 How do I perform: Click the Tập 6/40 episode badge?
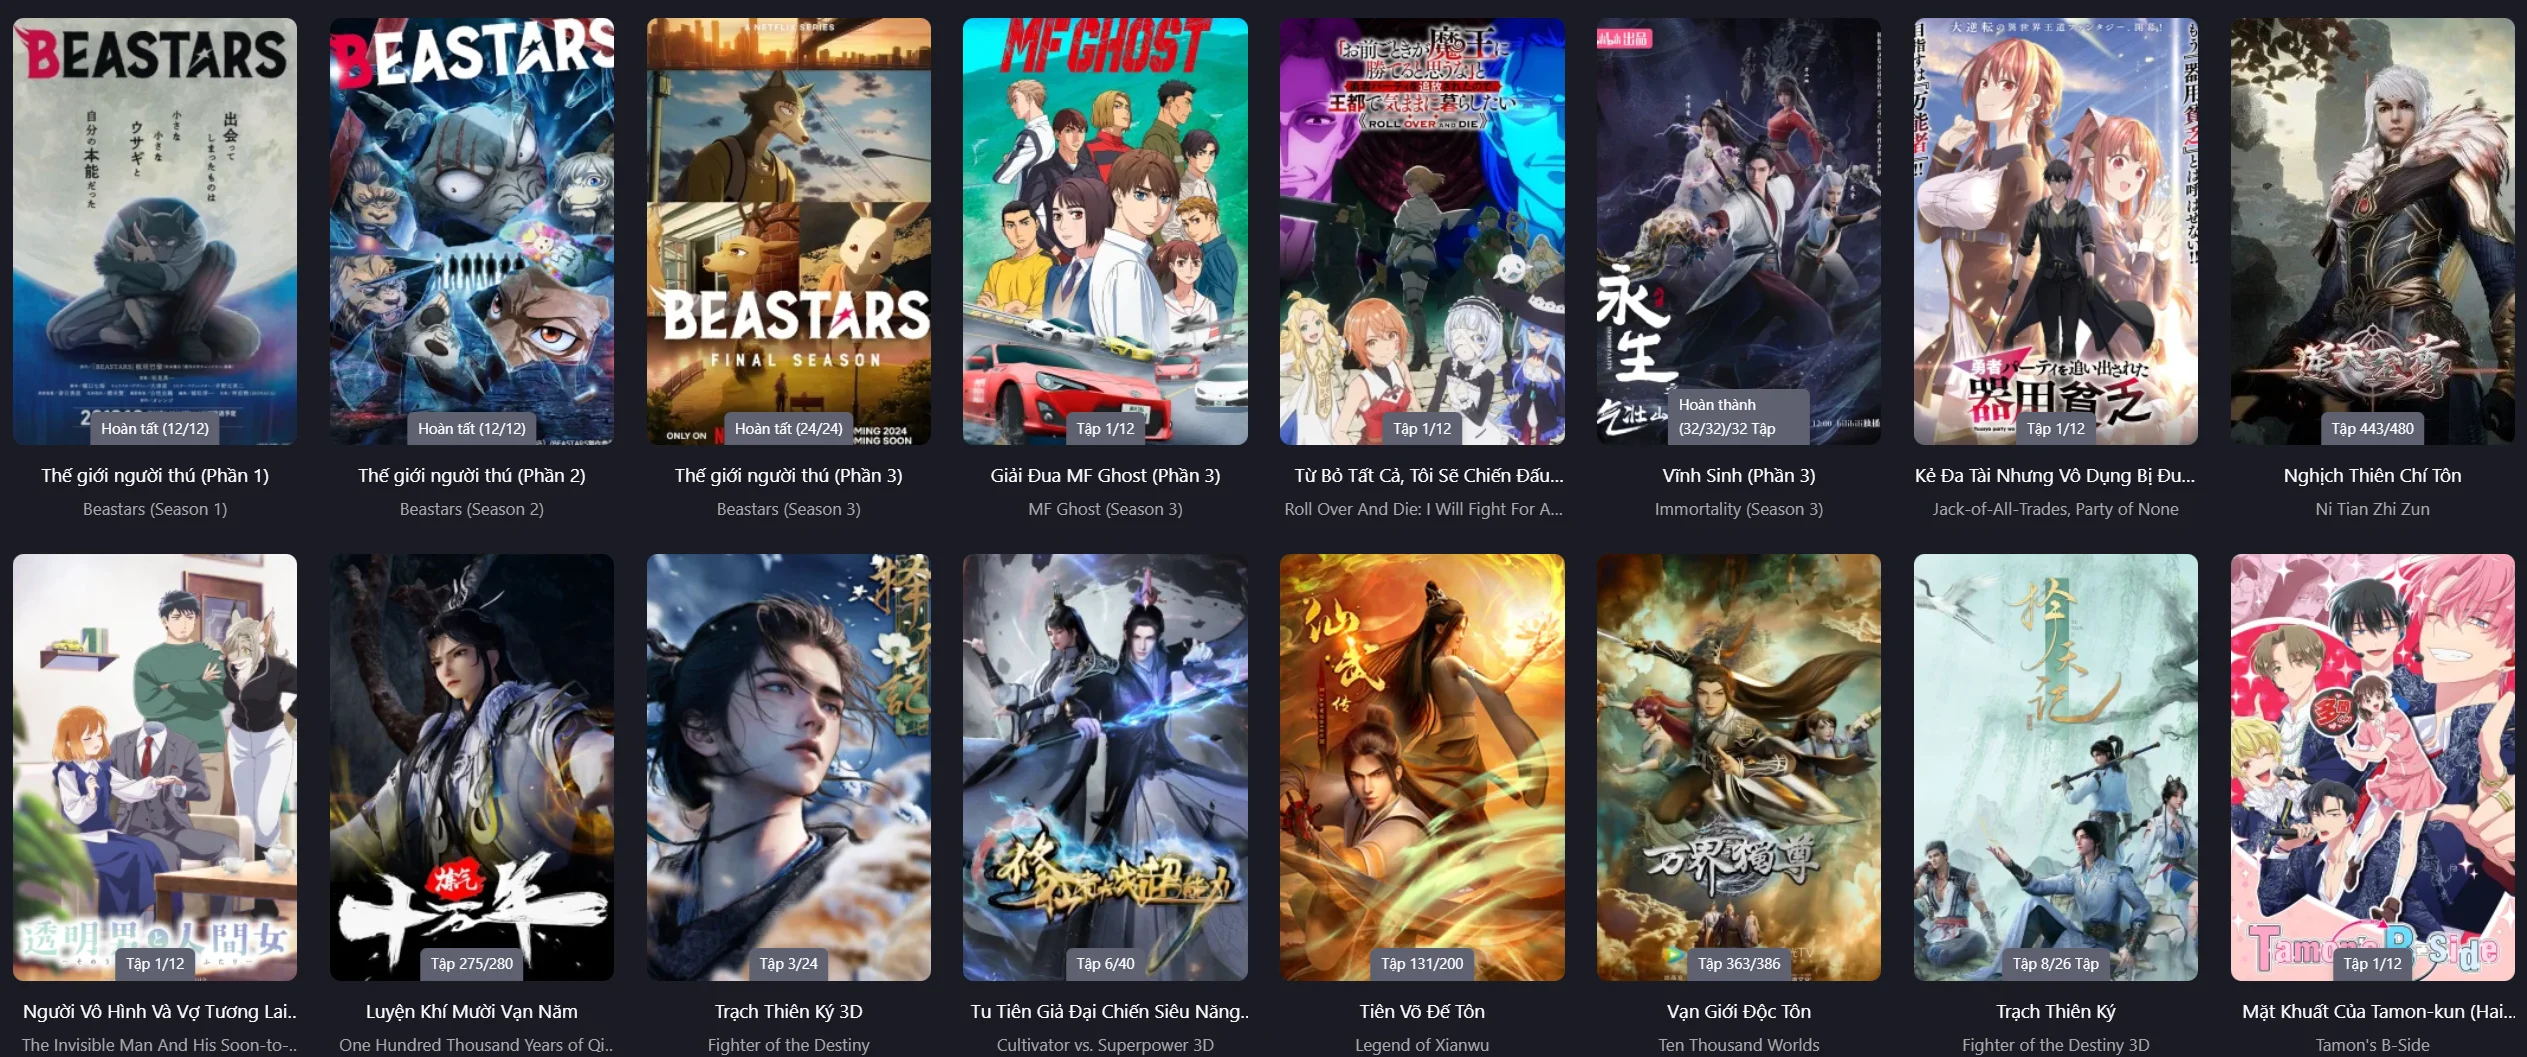tap(1105, 964)
